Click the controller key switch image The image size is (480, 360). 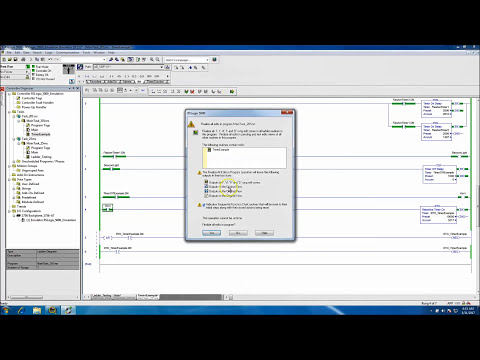69,69
